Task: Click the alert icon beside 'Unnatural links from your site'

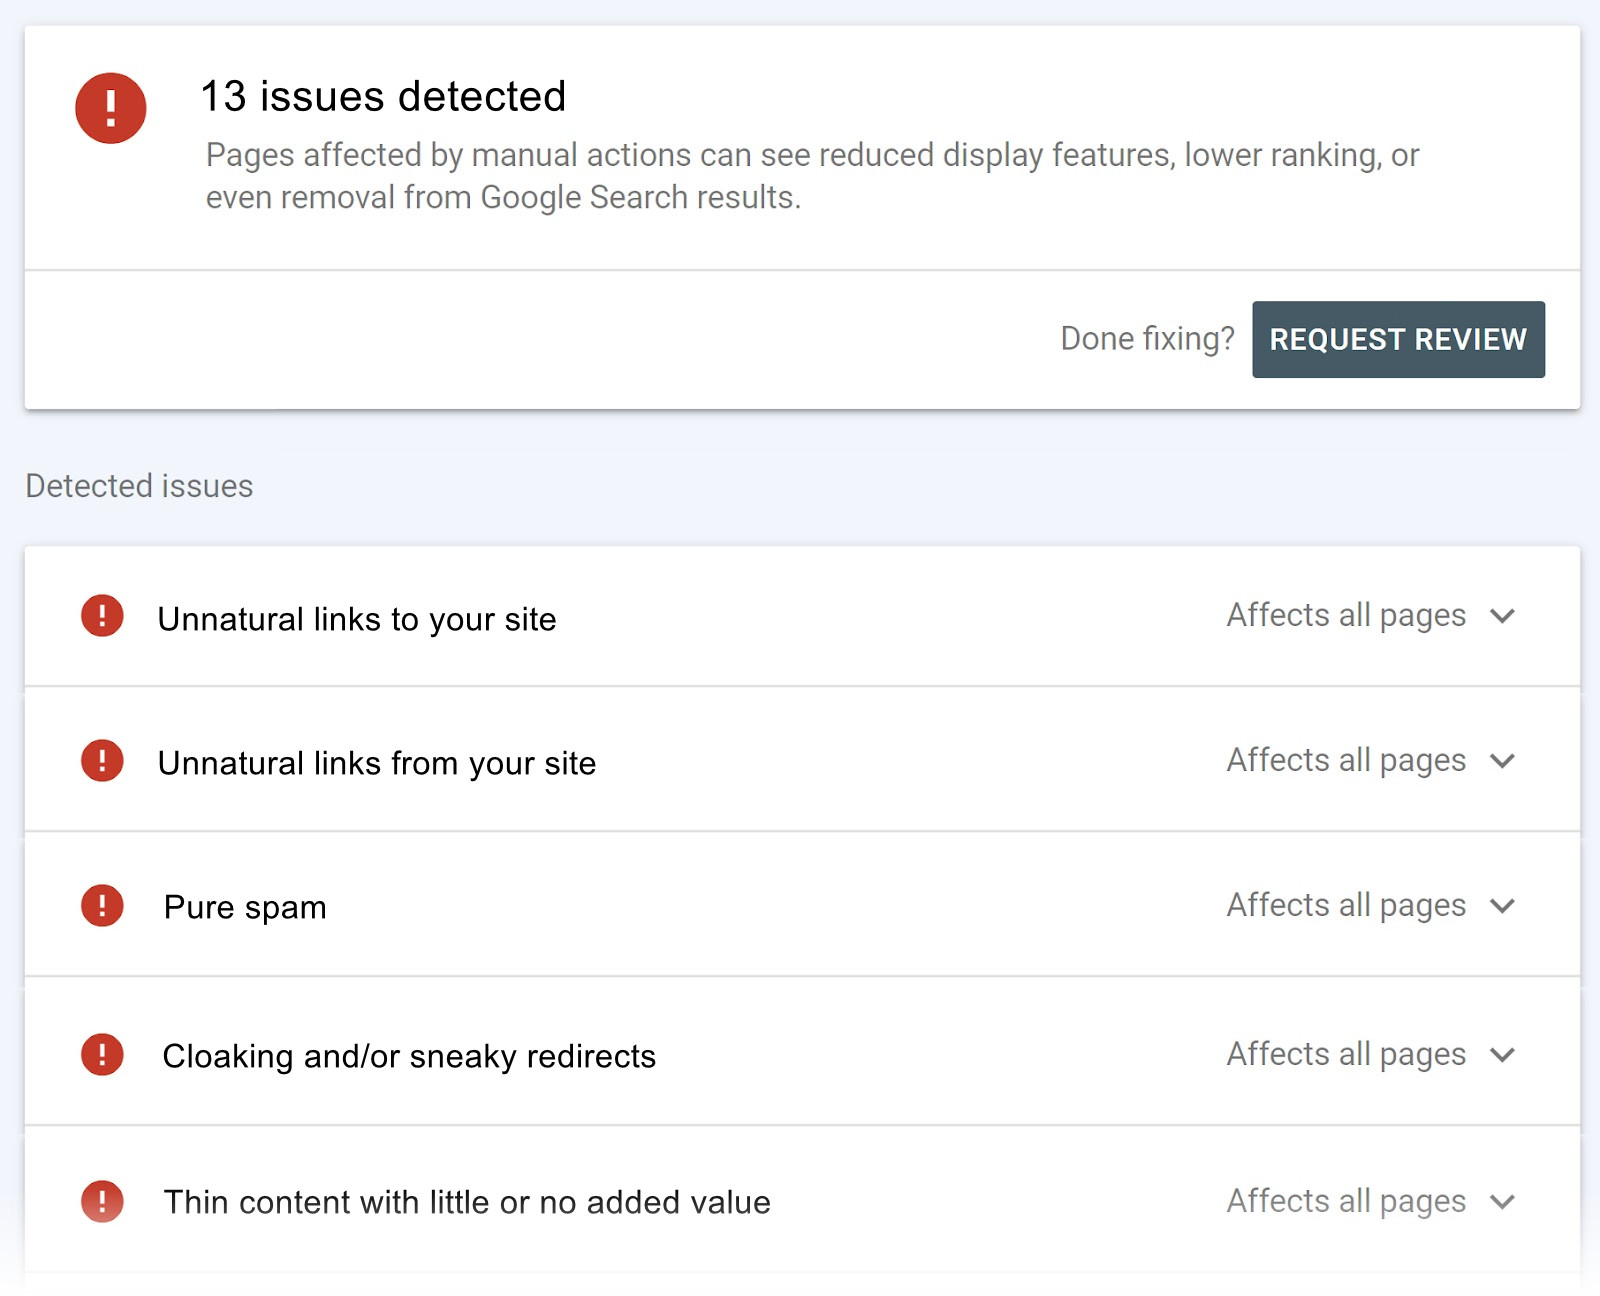Action: tap(101, 761)
